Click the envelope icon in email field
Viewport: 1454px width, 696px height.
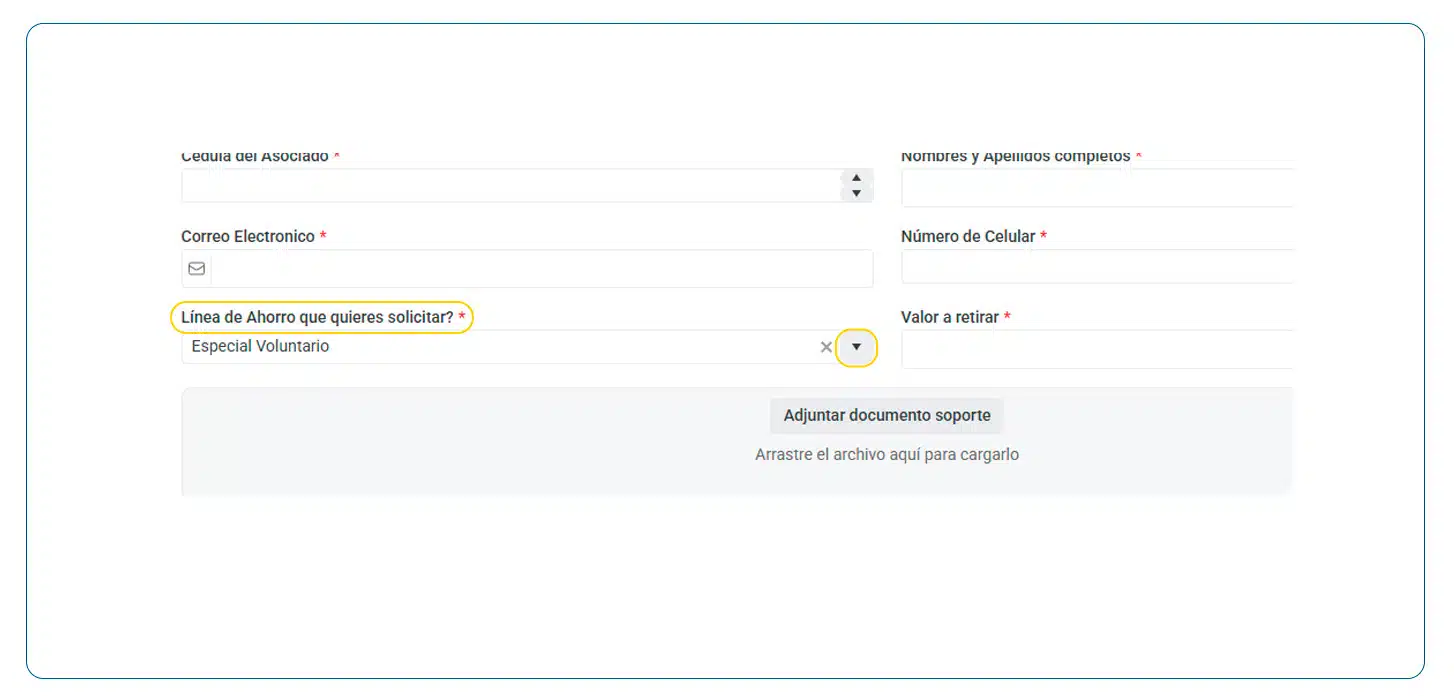(197, 269)
